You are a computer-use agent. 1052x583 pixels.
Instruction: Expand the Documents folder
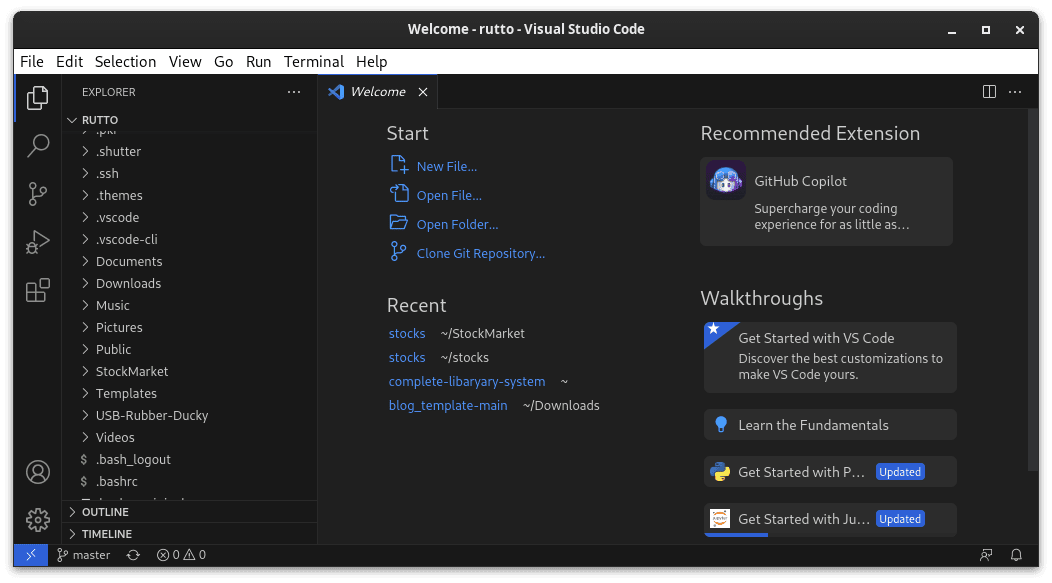[189, 262]
